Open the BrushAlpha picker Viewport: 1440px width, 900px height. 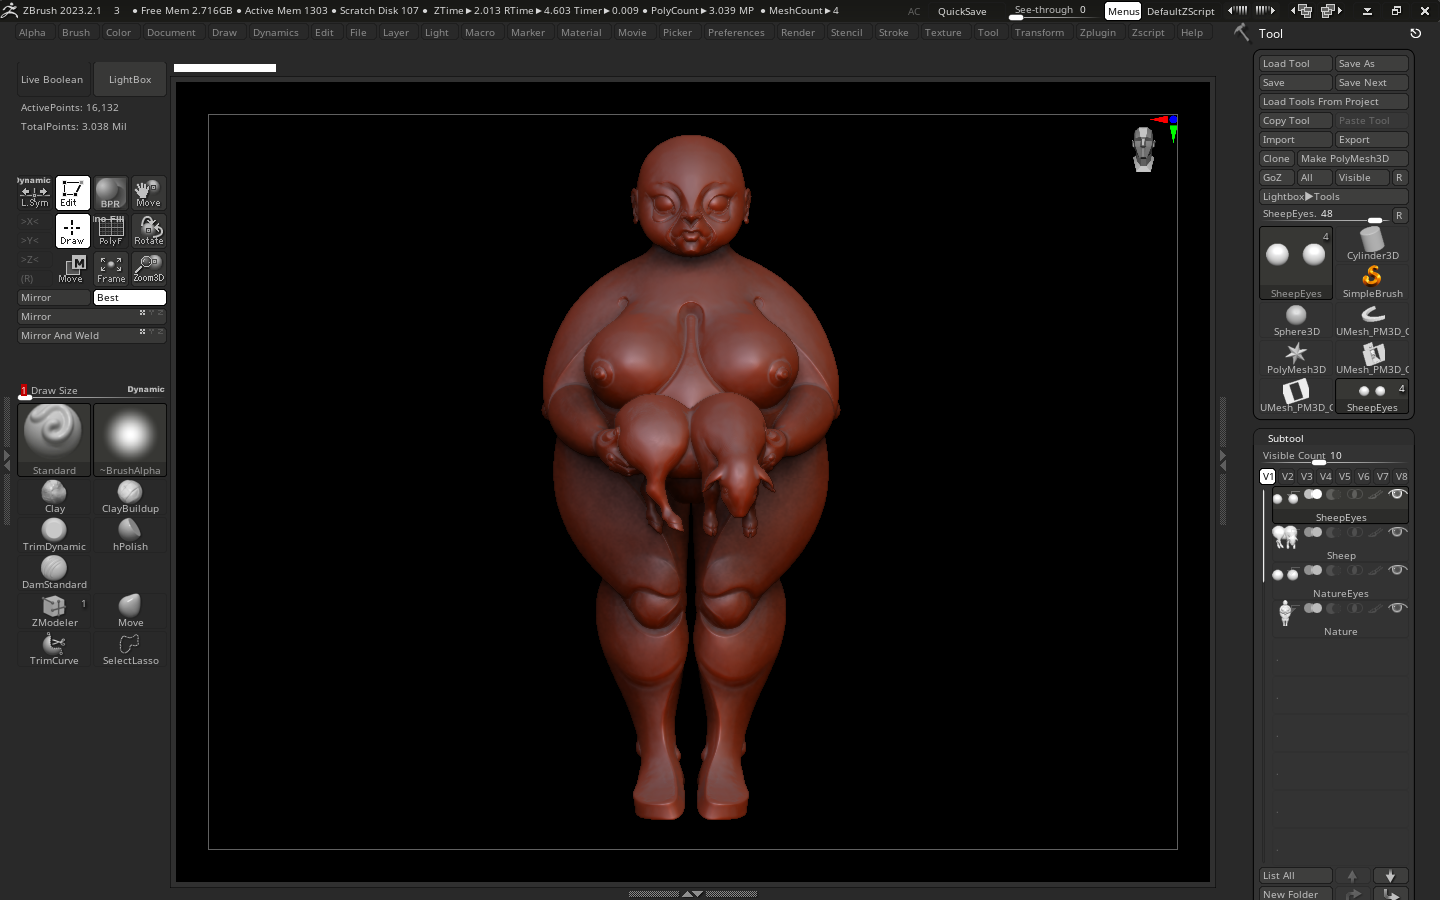[x=130, y=440]
